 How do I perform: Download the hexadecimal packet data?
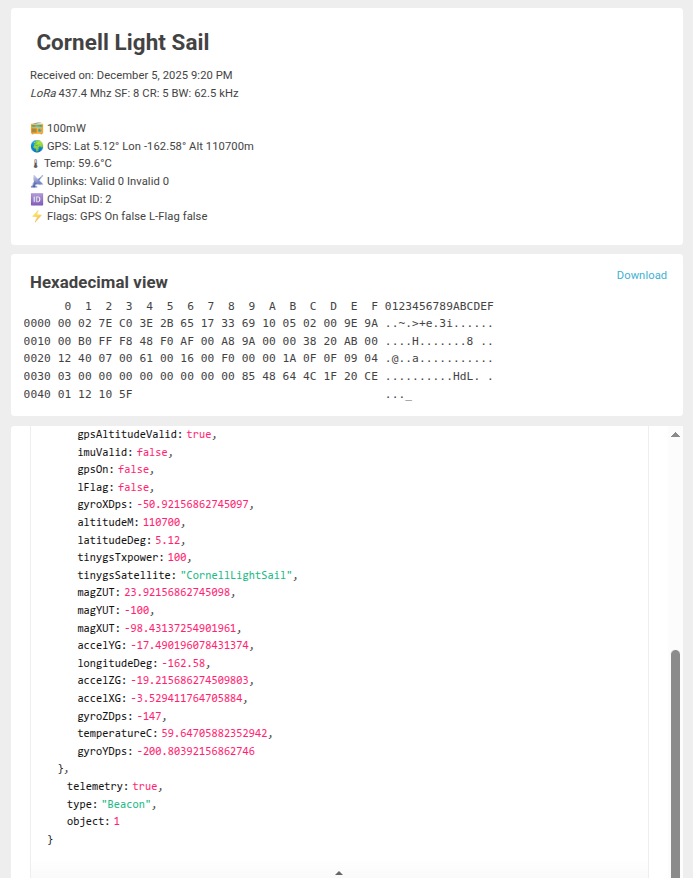[641, 276]
